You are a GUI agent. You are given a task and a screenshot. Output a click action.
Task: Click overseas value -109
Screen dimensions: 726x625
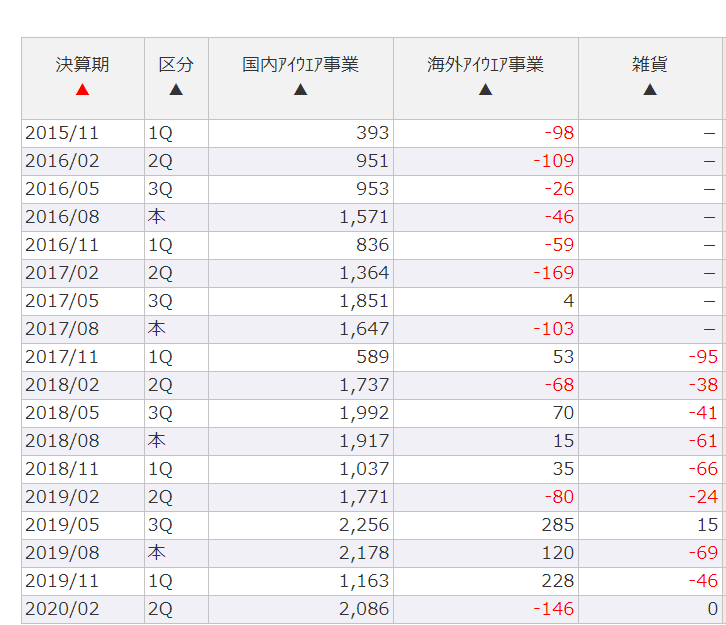click(x=554, y=161)
